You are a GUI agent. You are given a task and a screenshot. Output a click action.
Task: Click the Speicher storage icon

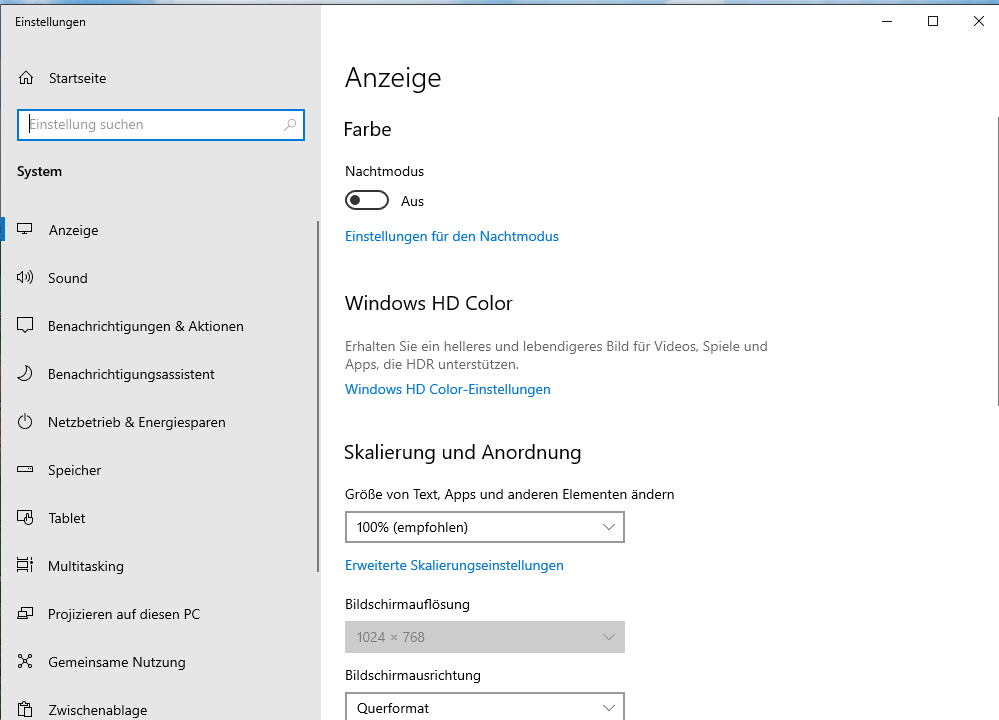pos(26,470)
